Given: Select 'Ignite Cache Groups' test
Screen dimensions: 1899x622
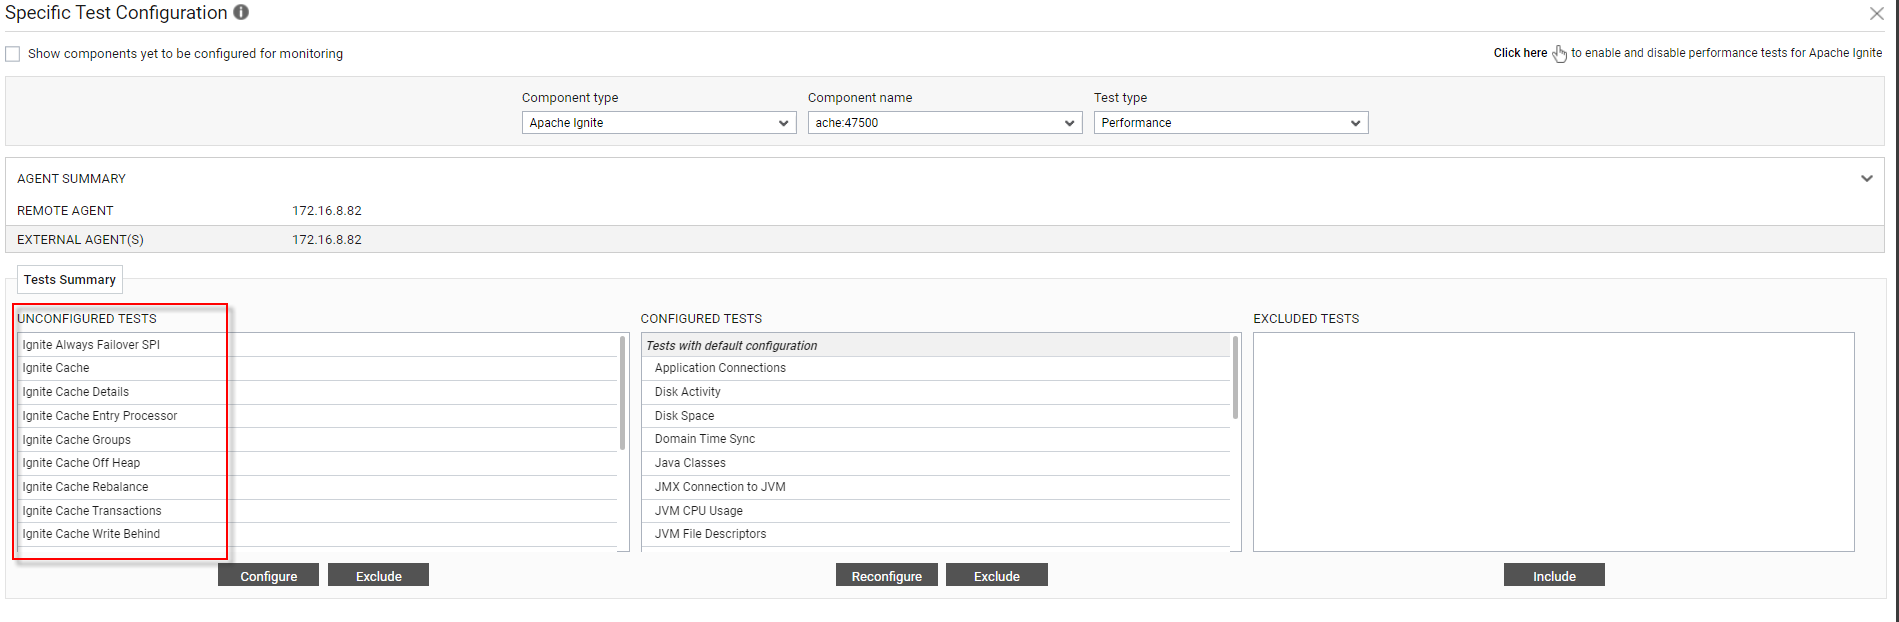Looking at the screenshot, I should (318, 440).
